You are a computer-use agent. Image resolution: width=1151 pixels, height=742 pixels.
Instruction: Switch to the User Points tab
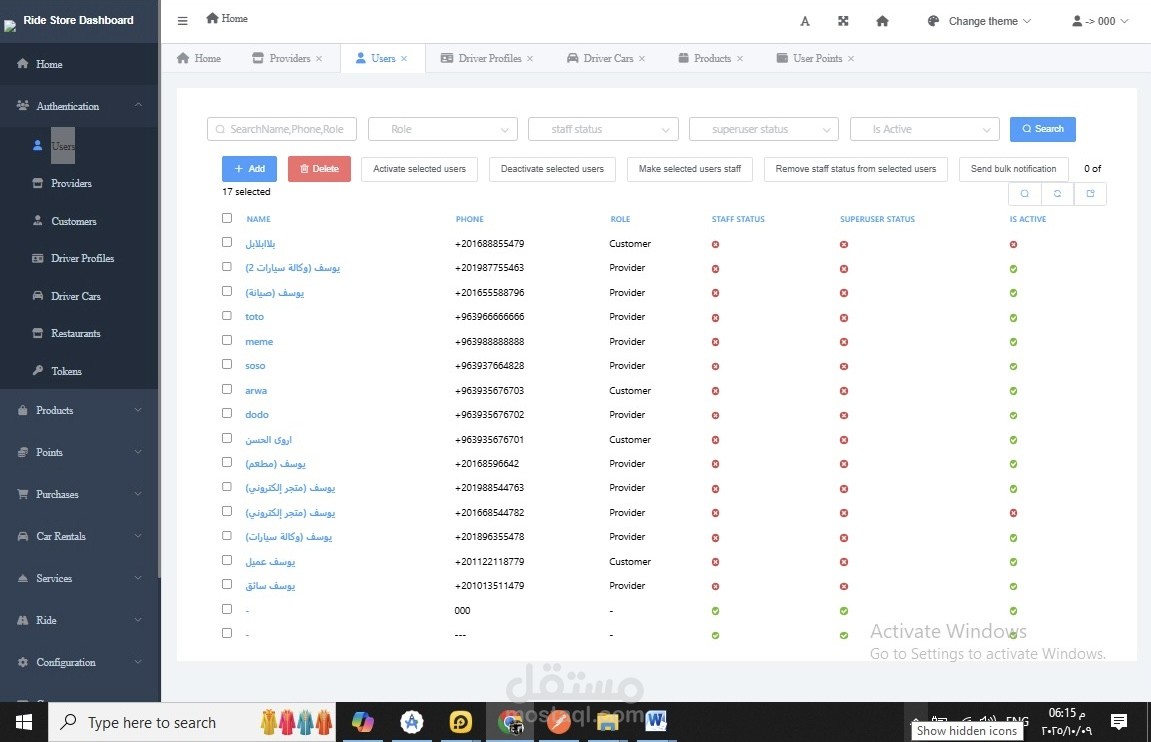pos(816,59)
